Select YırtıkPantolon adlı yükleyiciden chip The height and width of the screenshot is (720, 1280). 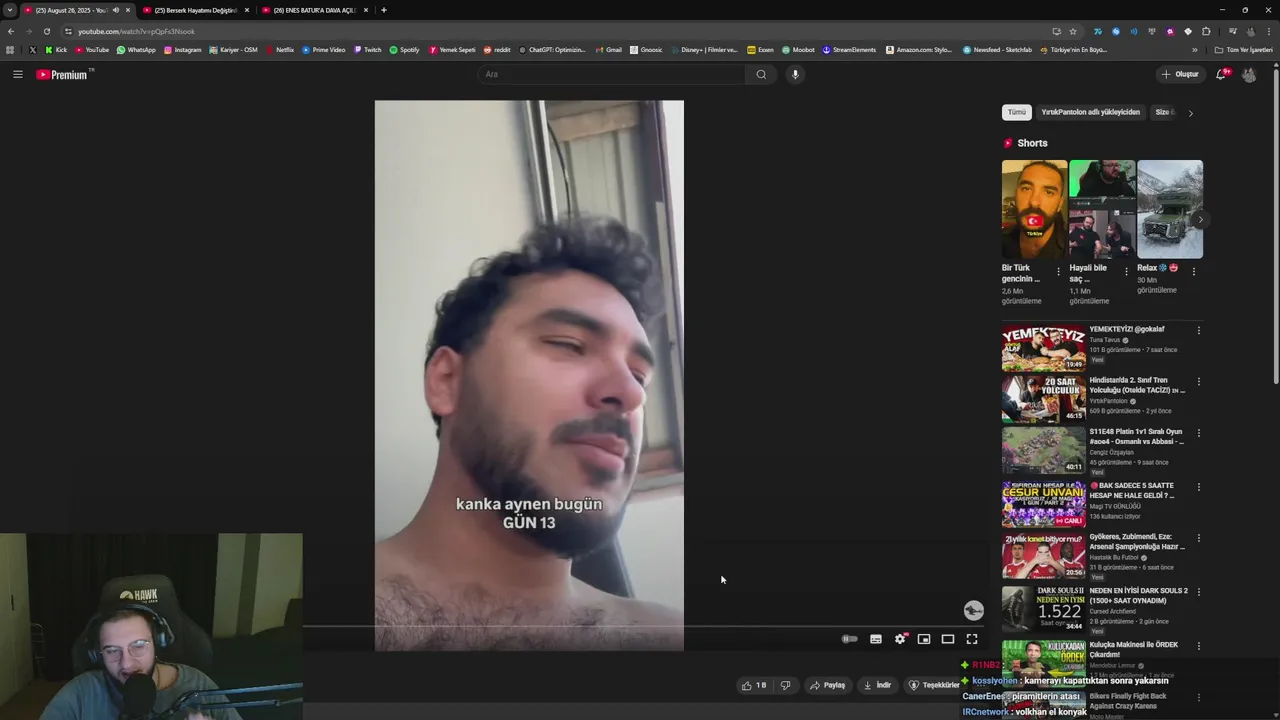coord(1090,112)
